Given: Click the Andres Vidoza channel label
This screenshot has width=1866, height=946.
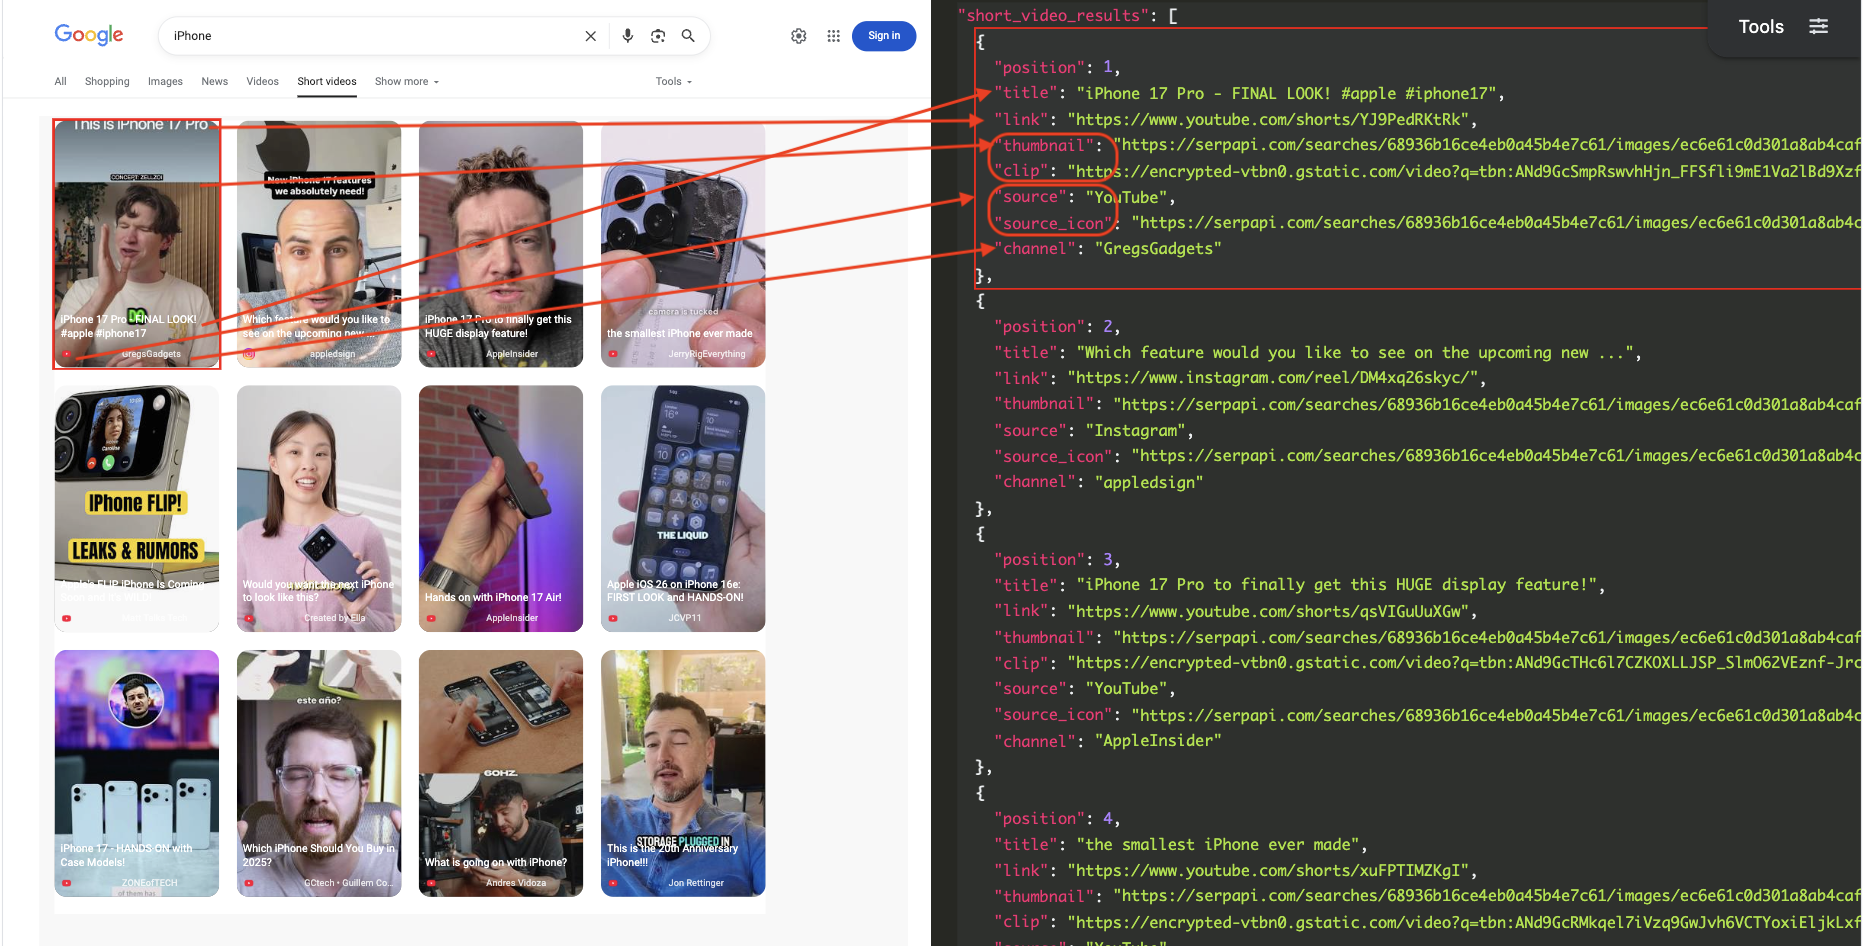Looking at the screenshot, I should coord(516,883).
